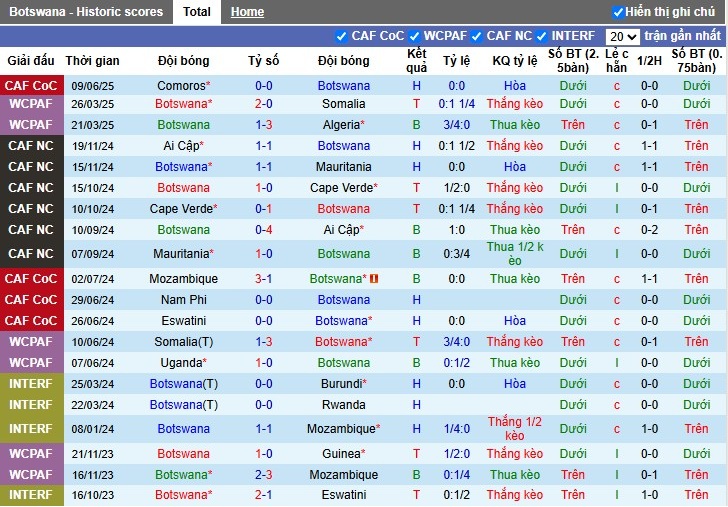Open Uganda team link
This screenshot has width=728, height=507.
[183, 363]
